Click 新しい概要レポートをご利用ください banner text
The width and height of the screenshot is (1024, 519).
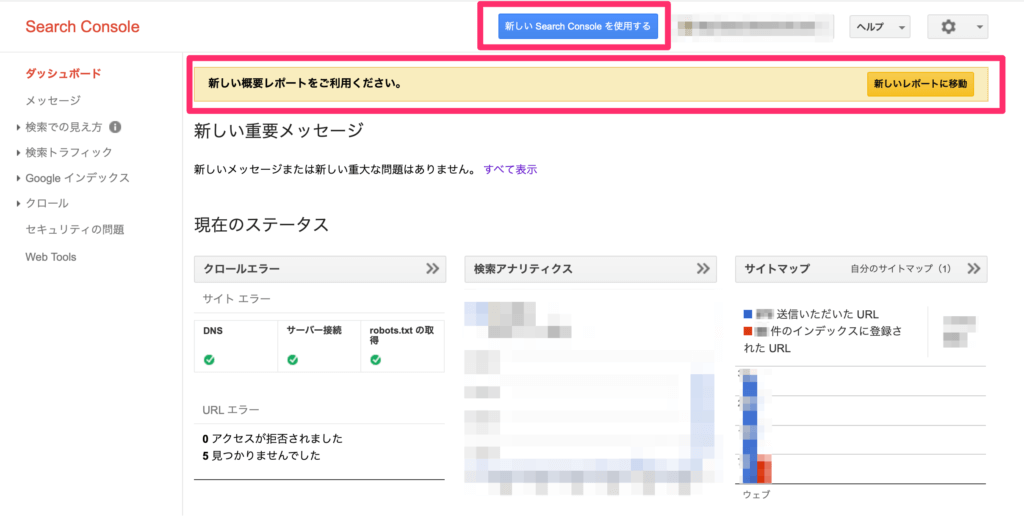point(304,84)
